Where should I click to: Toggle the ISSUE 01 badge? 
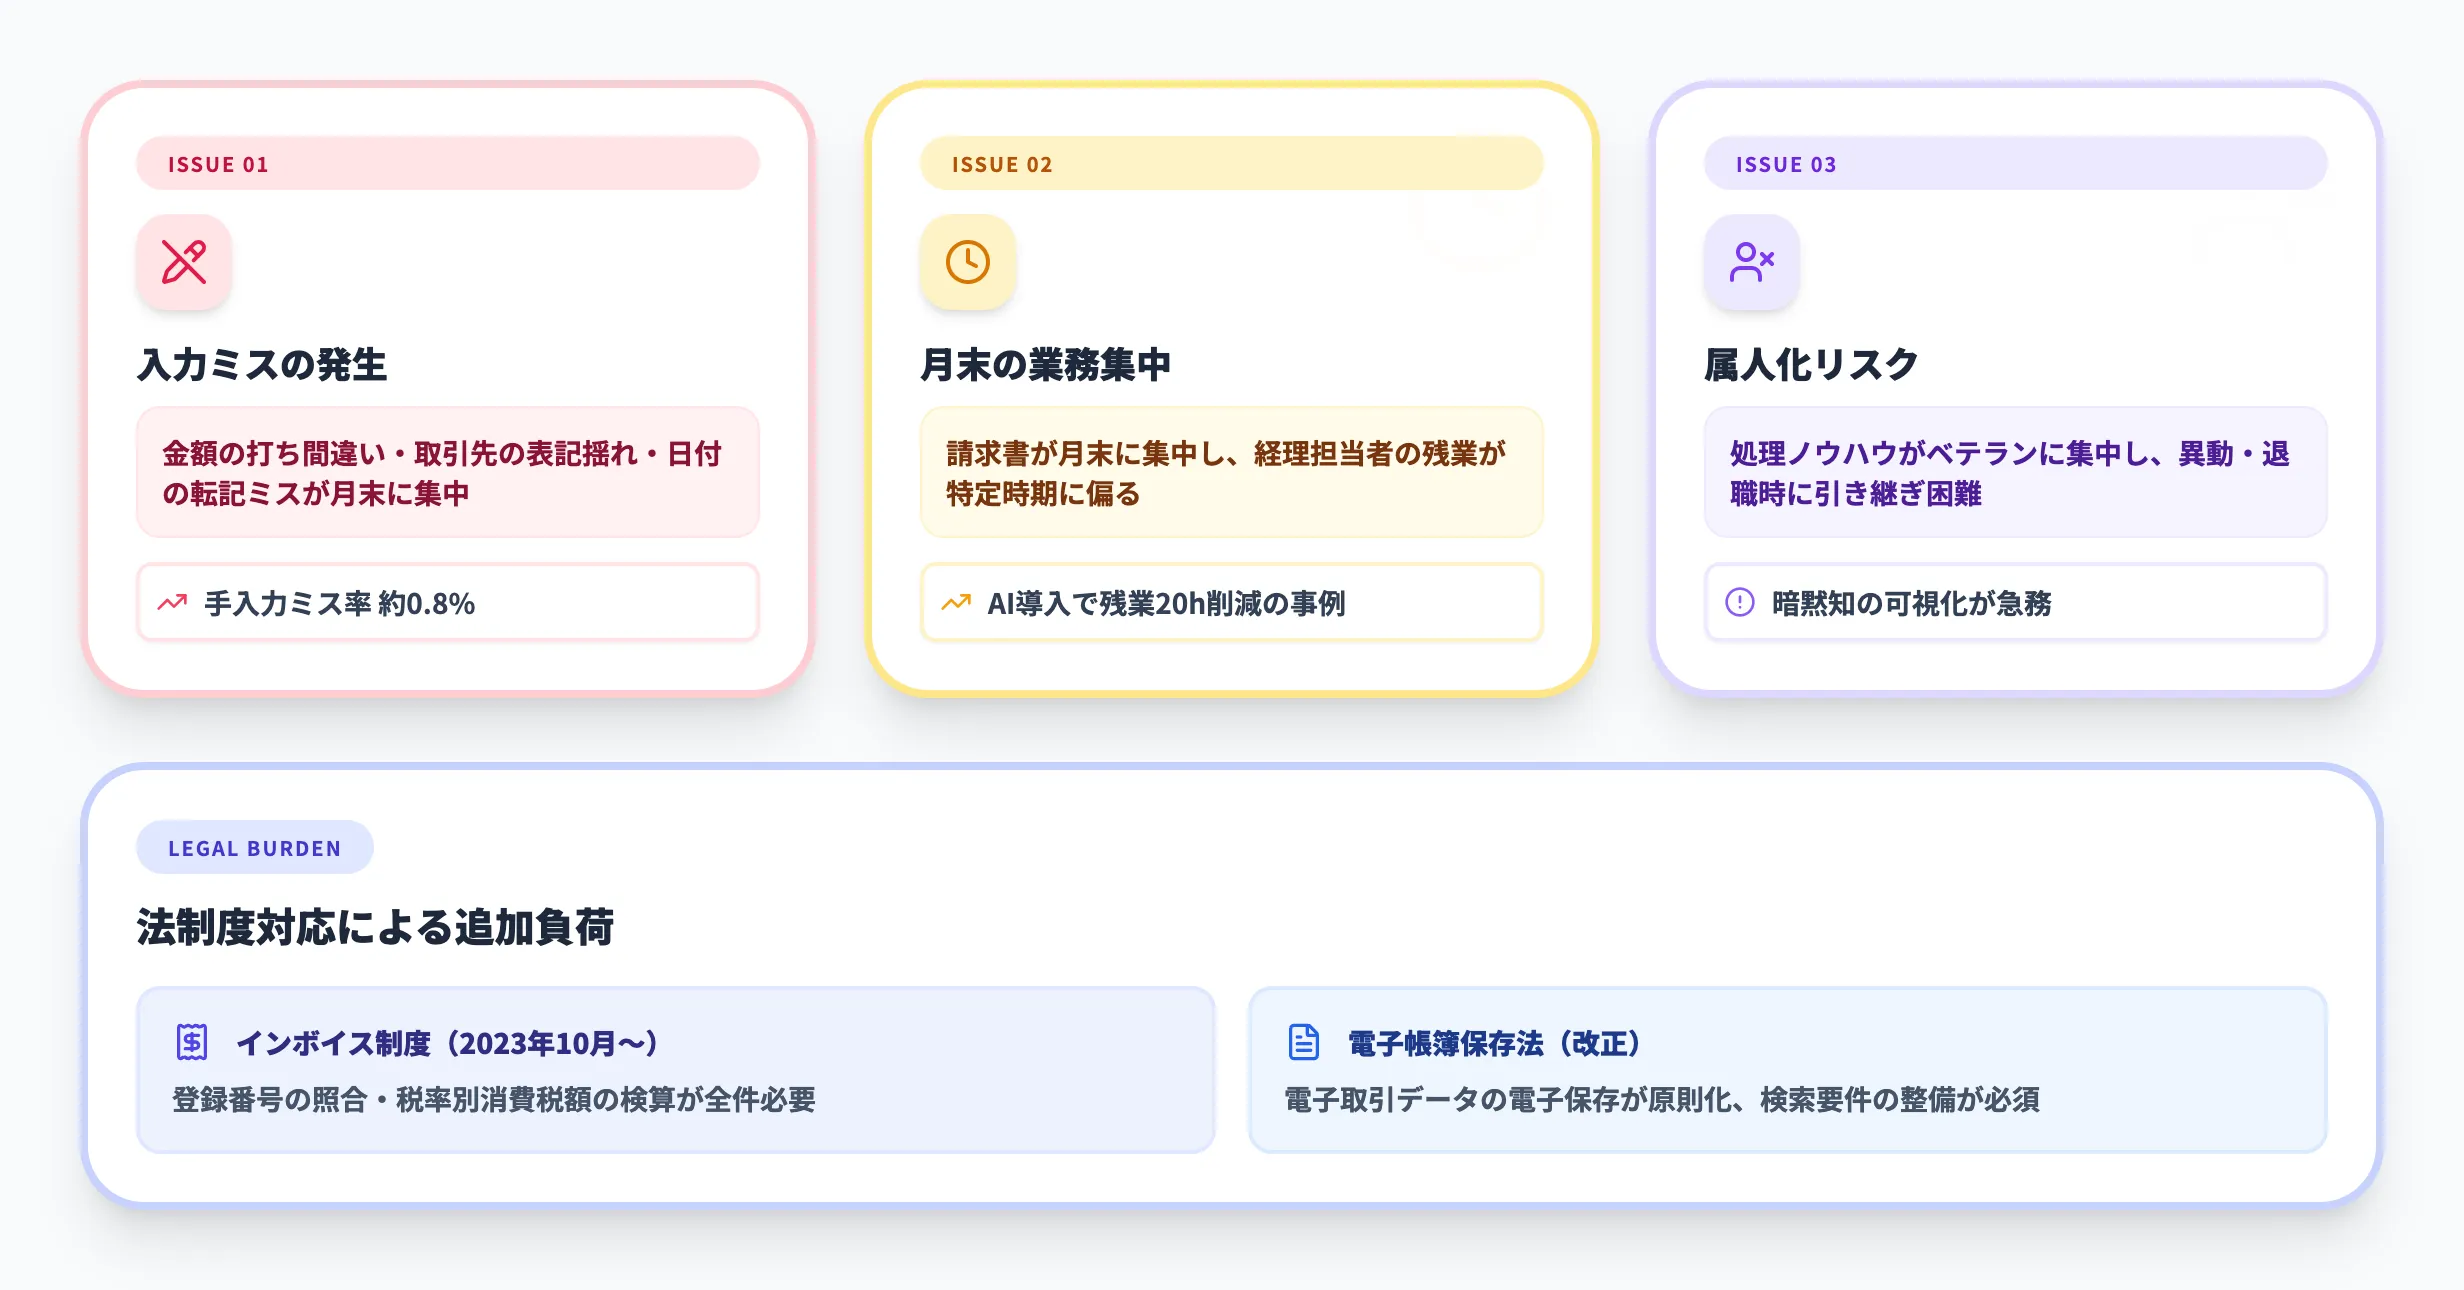(x=447, y=163)
